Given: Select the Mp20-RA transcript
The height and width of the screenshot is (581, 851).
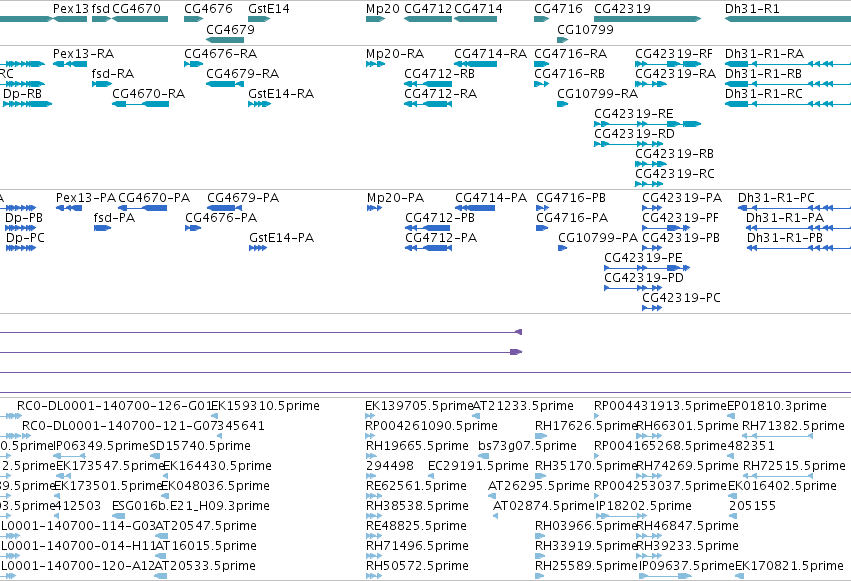Looking at the screenshot, I should click(x=375, y=64).
